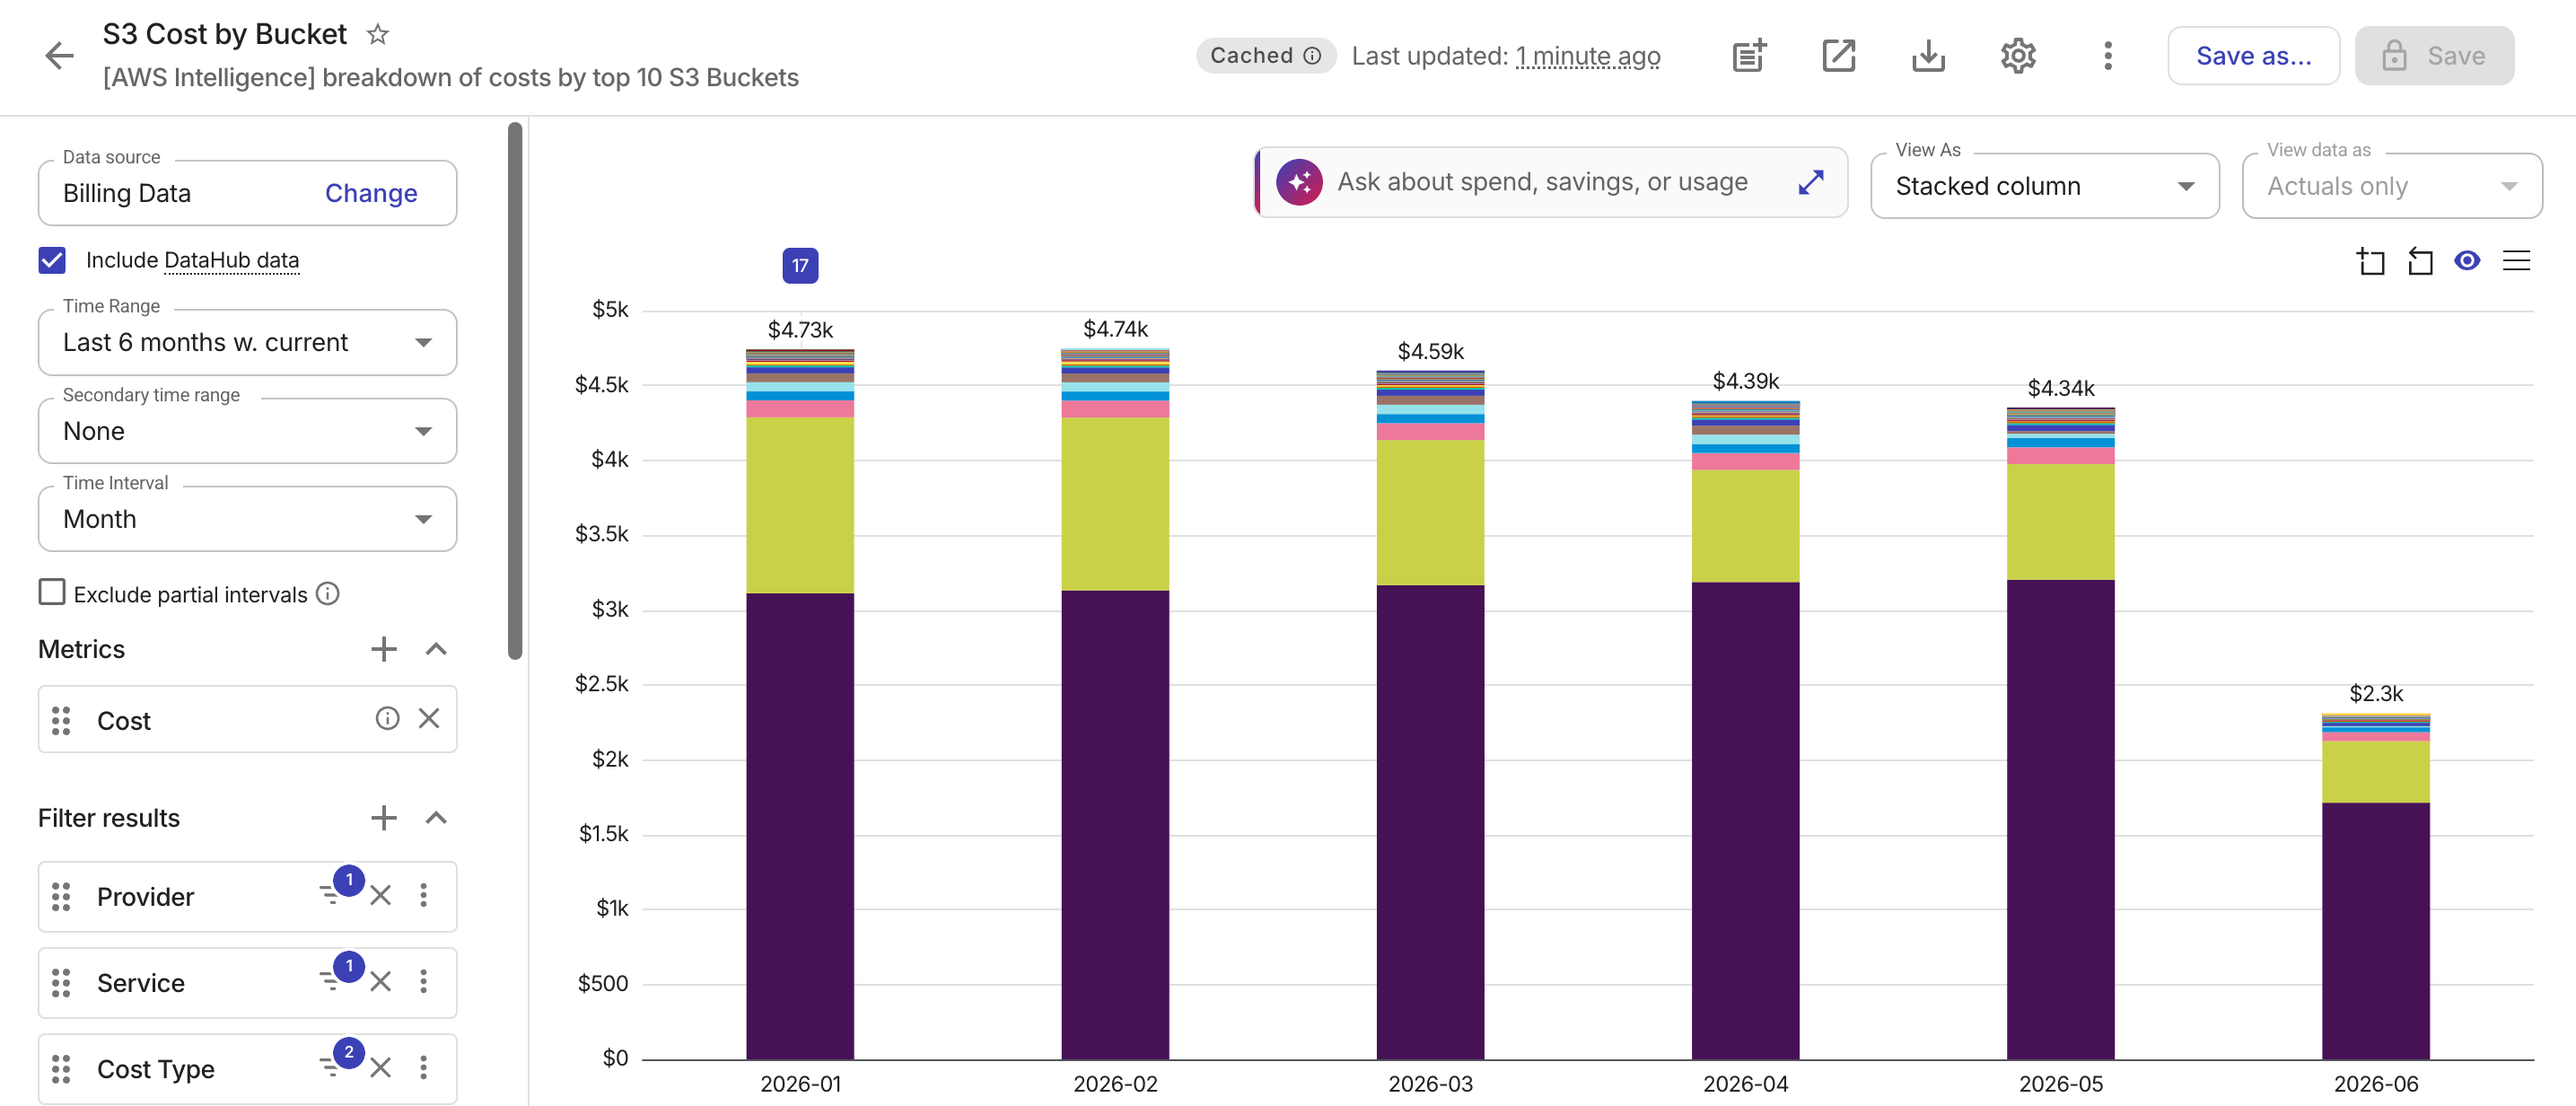Collapse the Filter results section
Image resolution: width=2576 pixels, height=1106 pixels.
click(x=436, y=818)
